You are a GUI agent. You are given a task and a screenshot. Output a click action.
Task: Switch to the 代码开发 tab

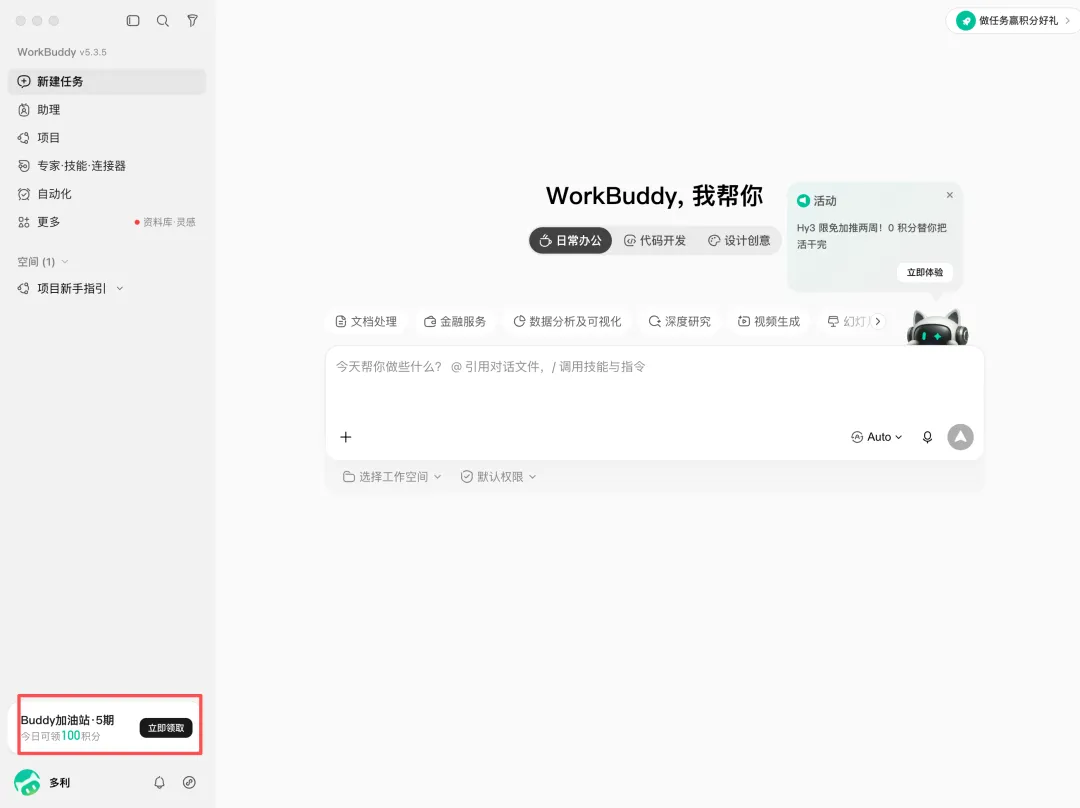click(654, 240)
